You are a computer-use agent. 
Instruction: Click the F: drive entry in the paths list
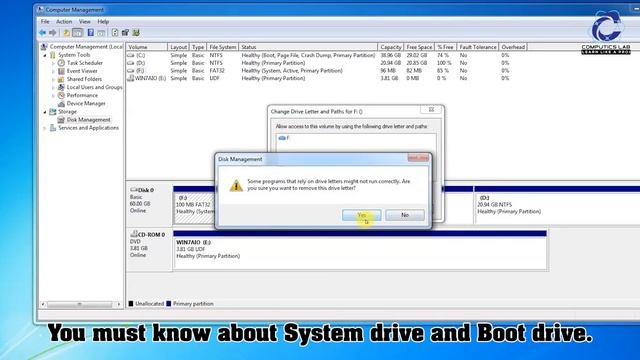pos(284,138)
